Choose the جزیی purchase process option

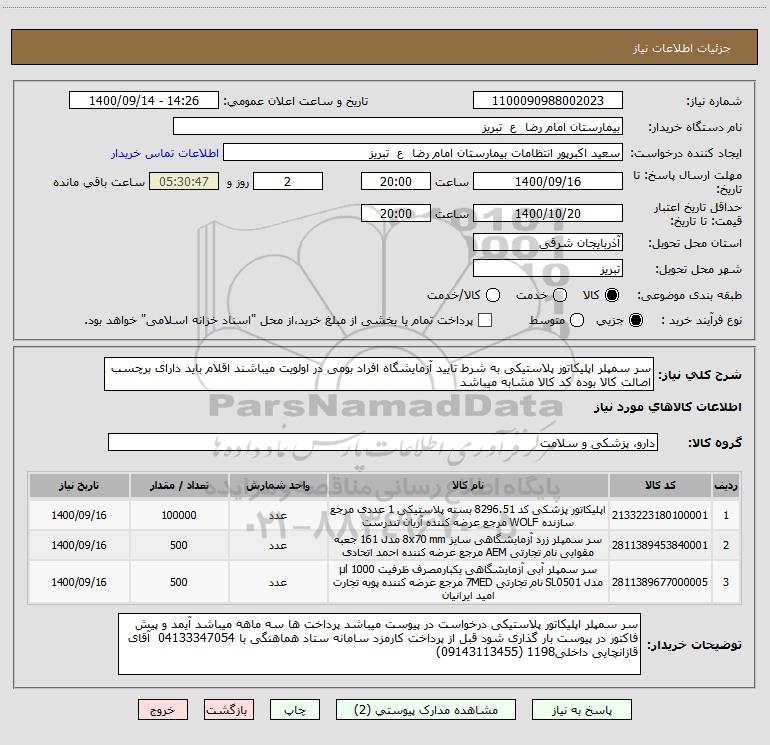[x=635, y=320]
